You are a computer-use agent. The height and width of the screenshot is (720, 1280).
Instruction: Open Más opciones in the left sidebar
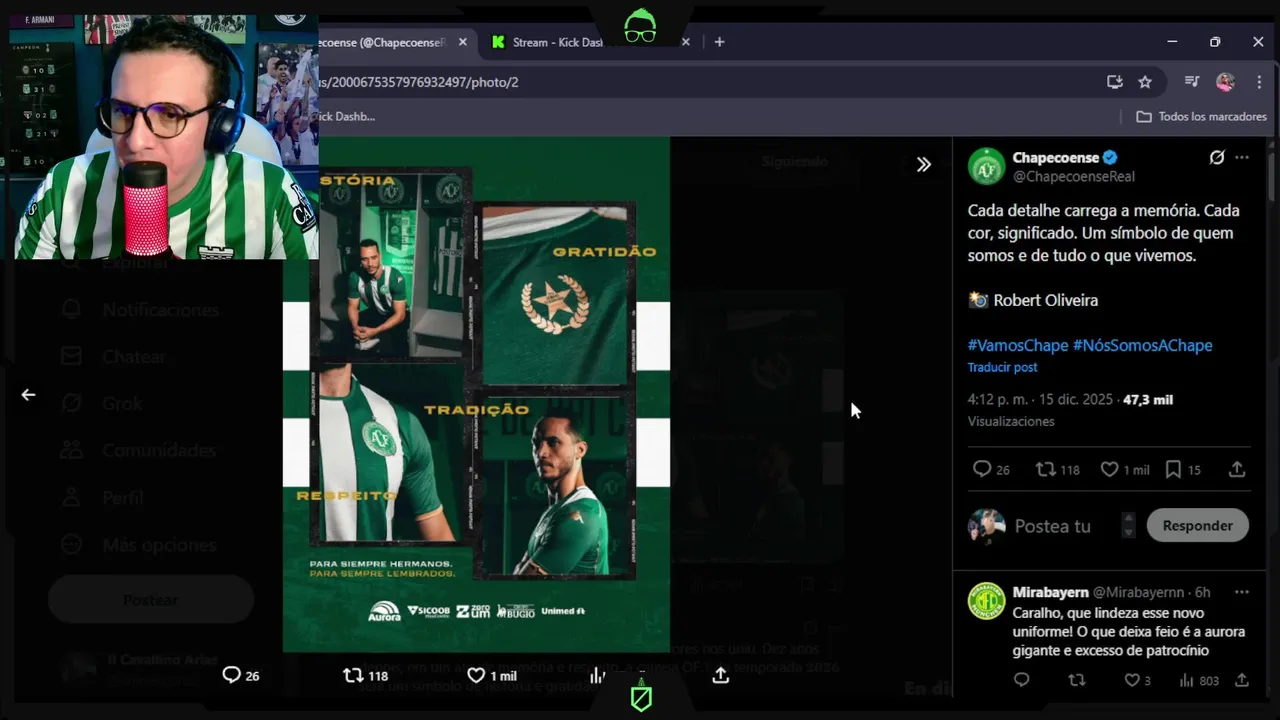click(x=138, y=545)
